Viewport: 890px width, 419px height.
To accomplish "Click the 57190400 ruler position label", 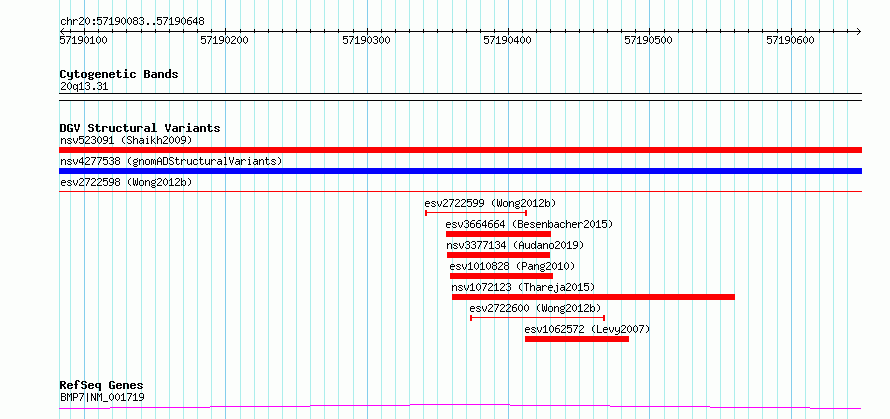I will tap(507, 40).
